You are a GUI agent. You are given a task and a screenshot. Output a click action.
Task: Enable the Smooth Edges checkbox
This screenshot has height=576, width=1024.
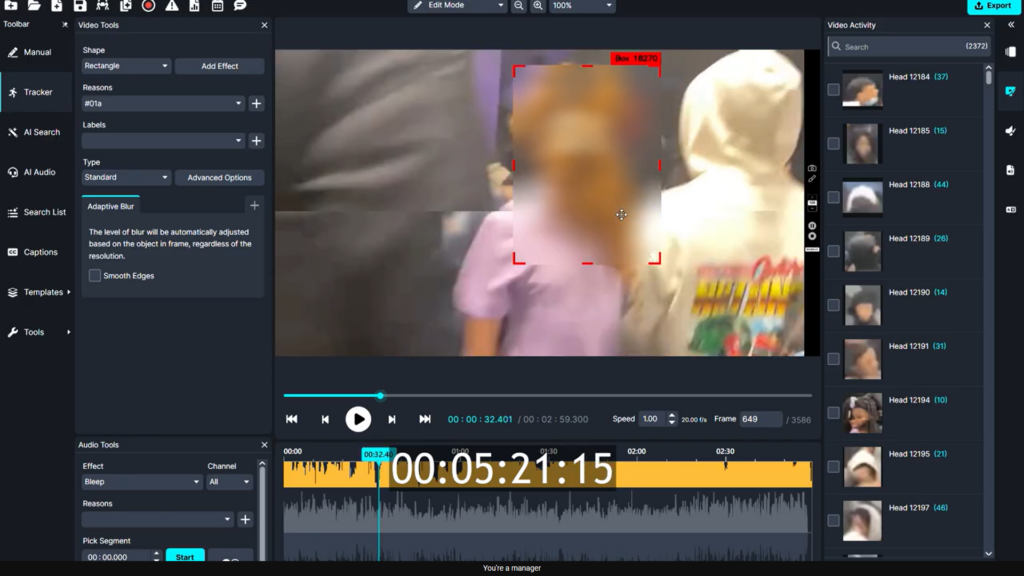(x=95, y=276)
